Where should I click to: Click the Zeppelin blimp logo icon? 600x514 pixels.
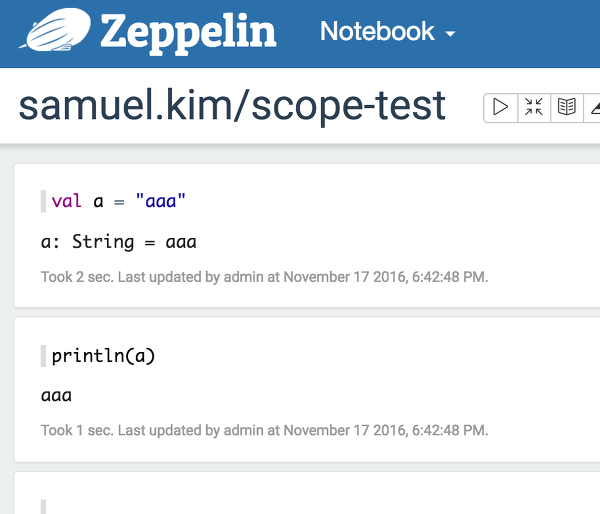pyautogui.click(x=55, y=30)
